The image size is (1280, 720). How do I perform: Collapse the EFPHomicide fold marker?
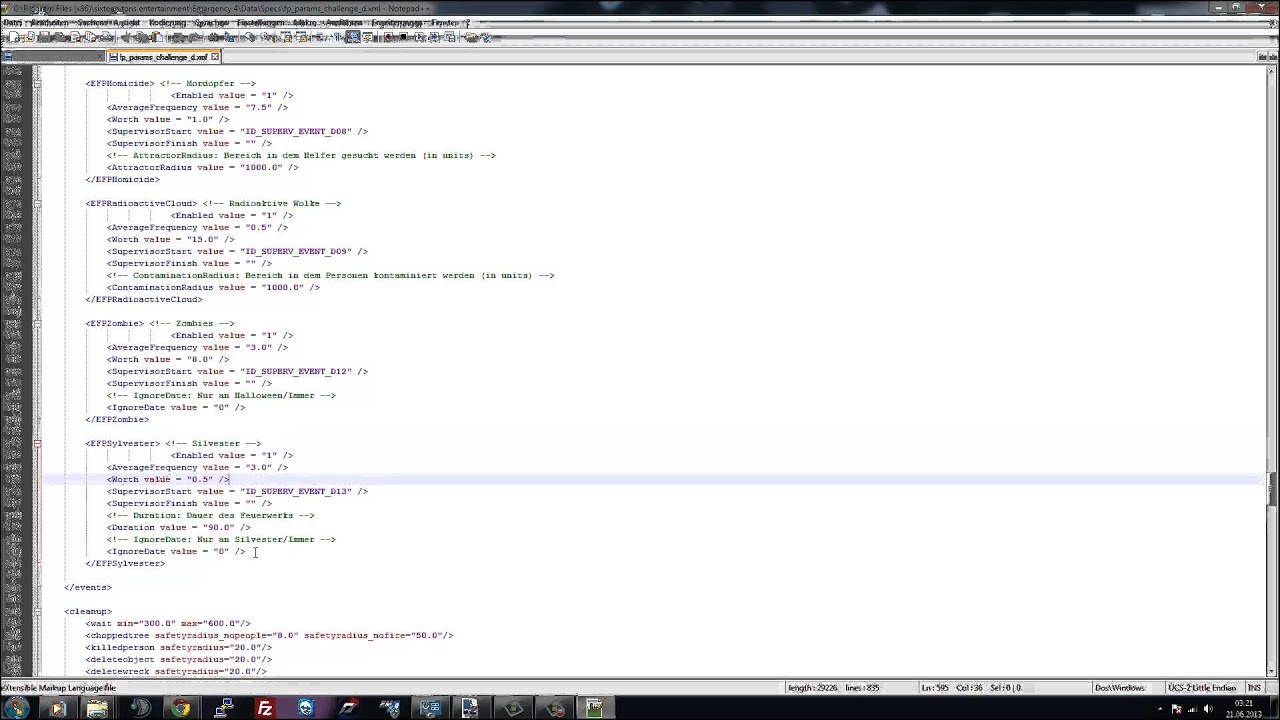(x=37, y=83)
